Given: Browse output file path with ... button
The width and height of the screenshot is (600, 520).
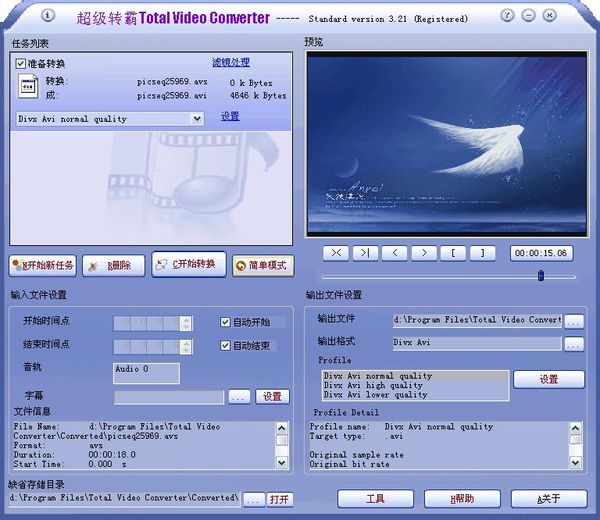Looking at the screenshot, I should (x=574, y=321).
